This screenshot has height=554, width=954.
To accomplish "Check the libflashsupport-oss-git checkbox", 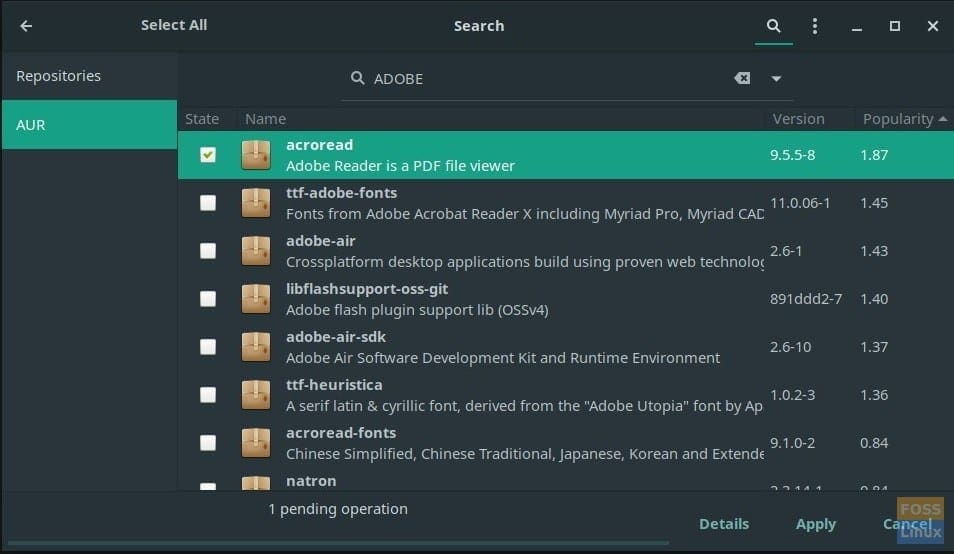I will 207,299.
